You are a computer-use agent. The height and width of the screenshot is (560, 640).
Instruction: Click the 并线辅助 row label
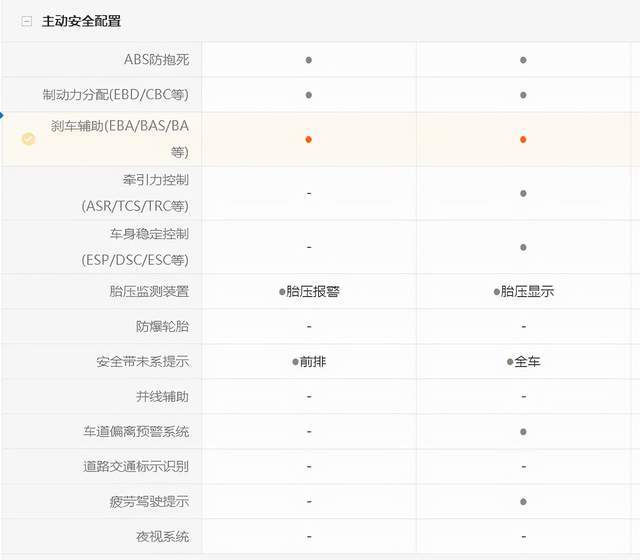pyautogui.click(x=162, y=397)
